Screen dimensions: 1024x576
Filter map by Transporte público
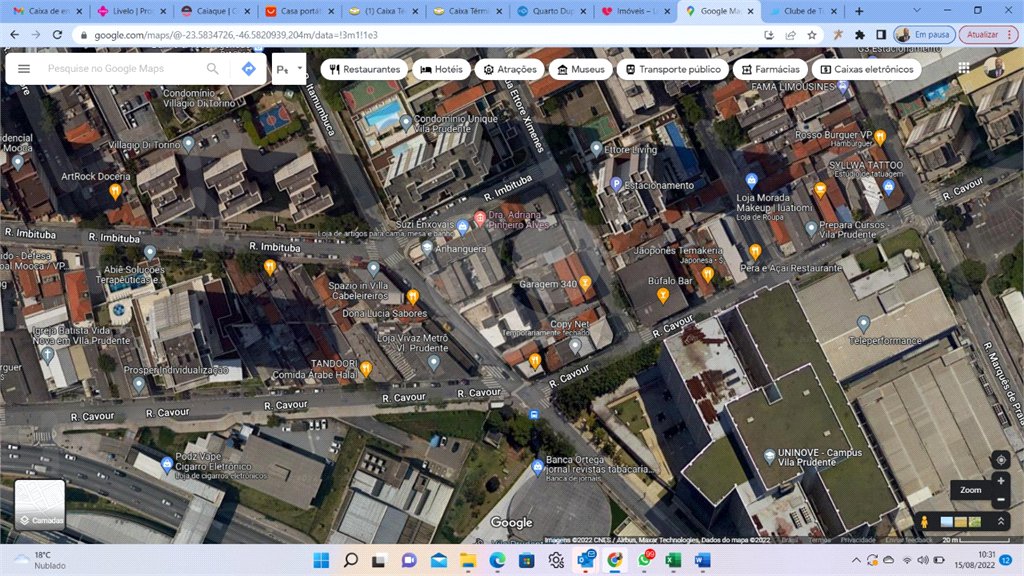tap(673, 69)
